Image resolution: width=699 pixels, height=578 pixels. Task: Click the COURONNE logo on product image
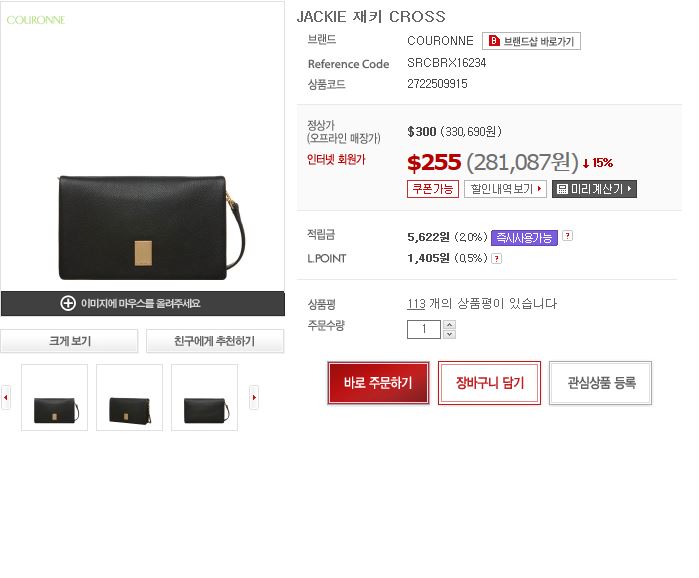pyautogui.click(x=36, y=20)
